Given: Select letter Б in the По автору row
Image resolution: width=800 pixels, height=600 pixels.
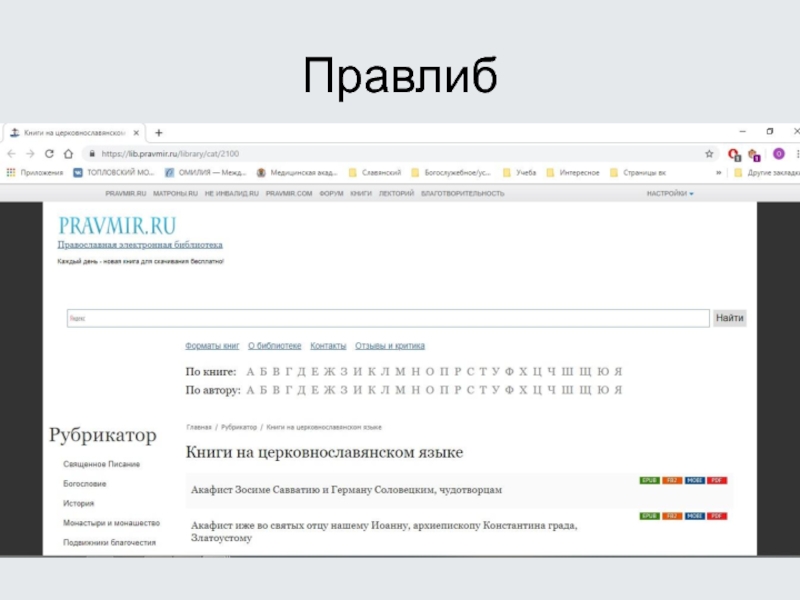Looking at the screenshot, I should click(x=263, y=390).
